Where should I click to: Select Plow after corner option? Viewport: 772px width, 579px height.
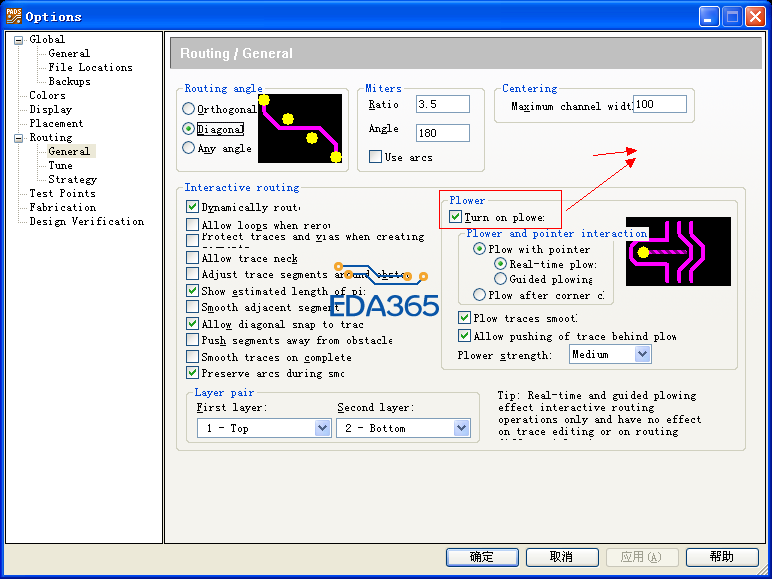coord(479,295)
